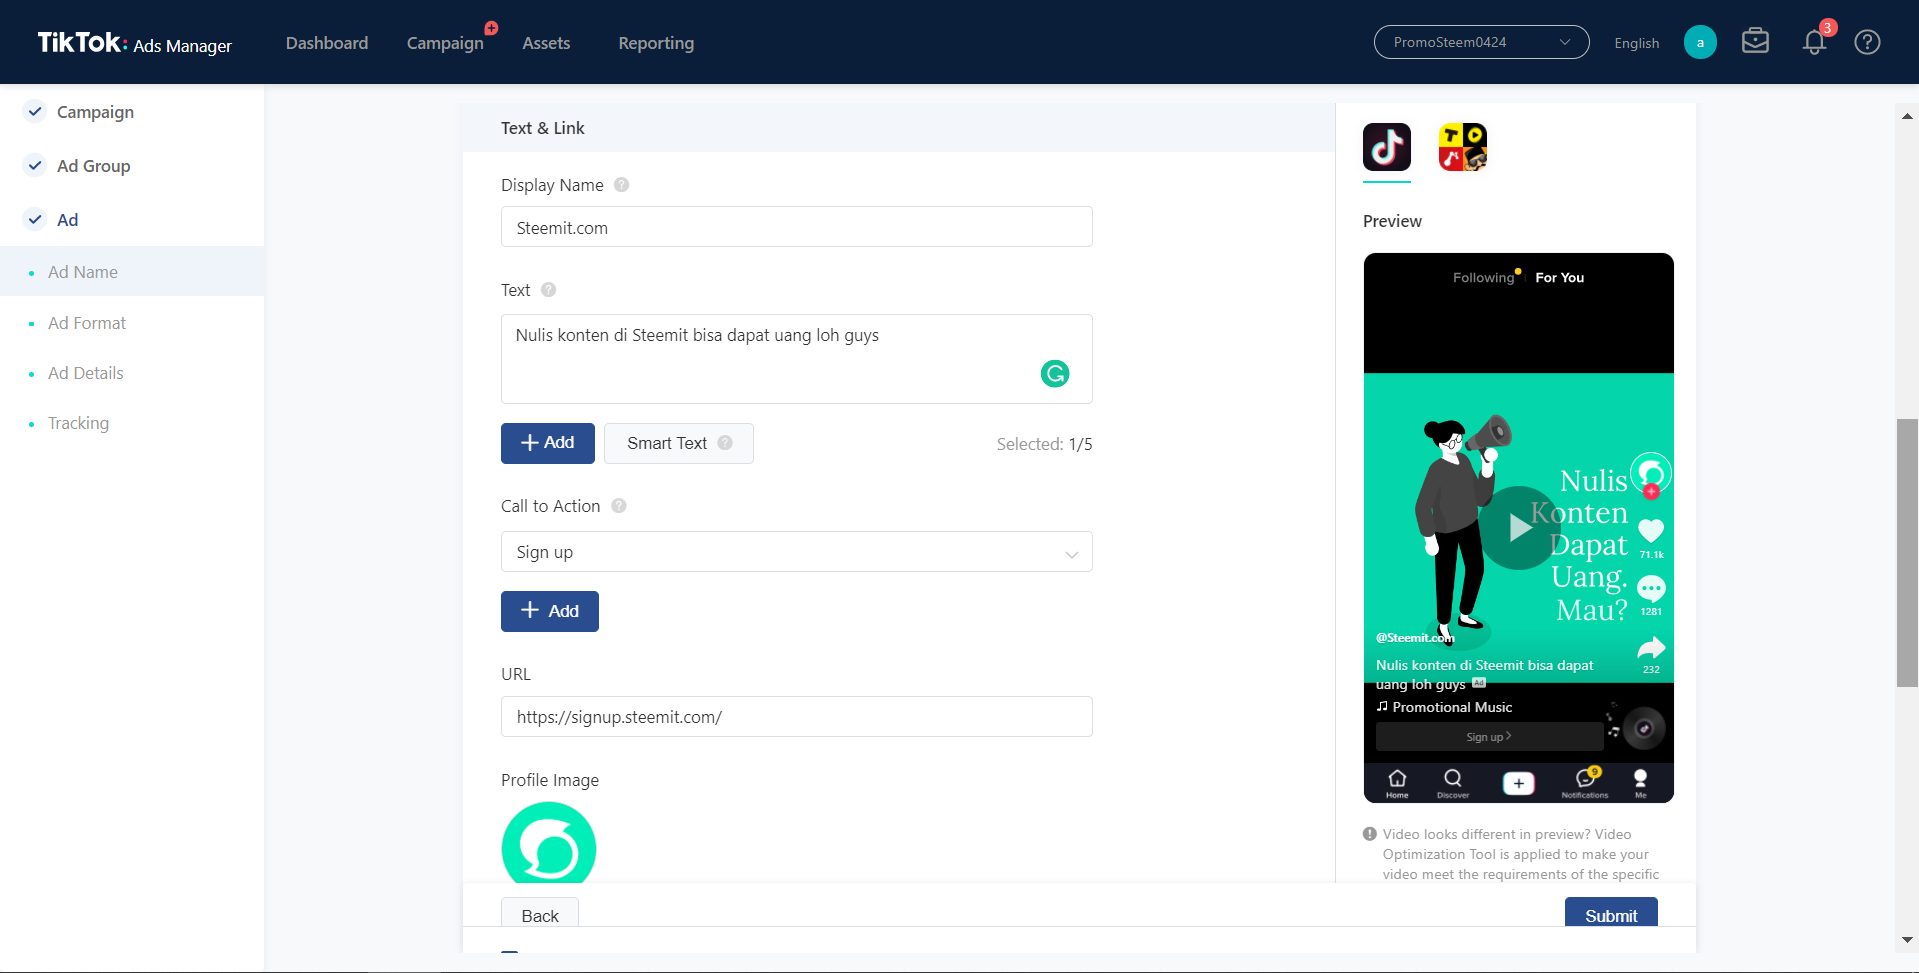Screen dimensions: 1919x973
Task: Click the Smart Text button
Action: click(x=679, y=443)
